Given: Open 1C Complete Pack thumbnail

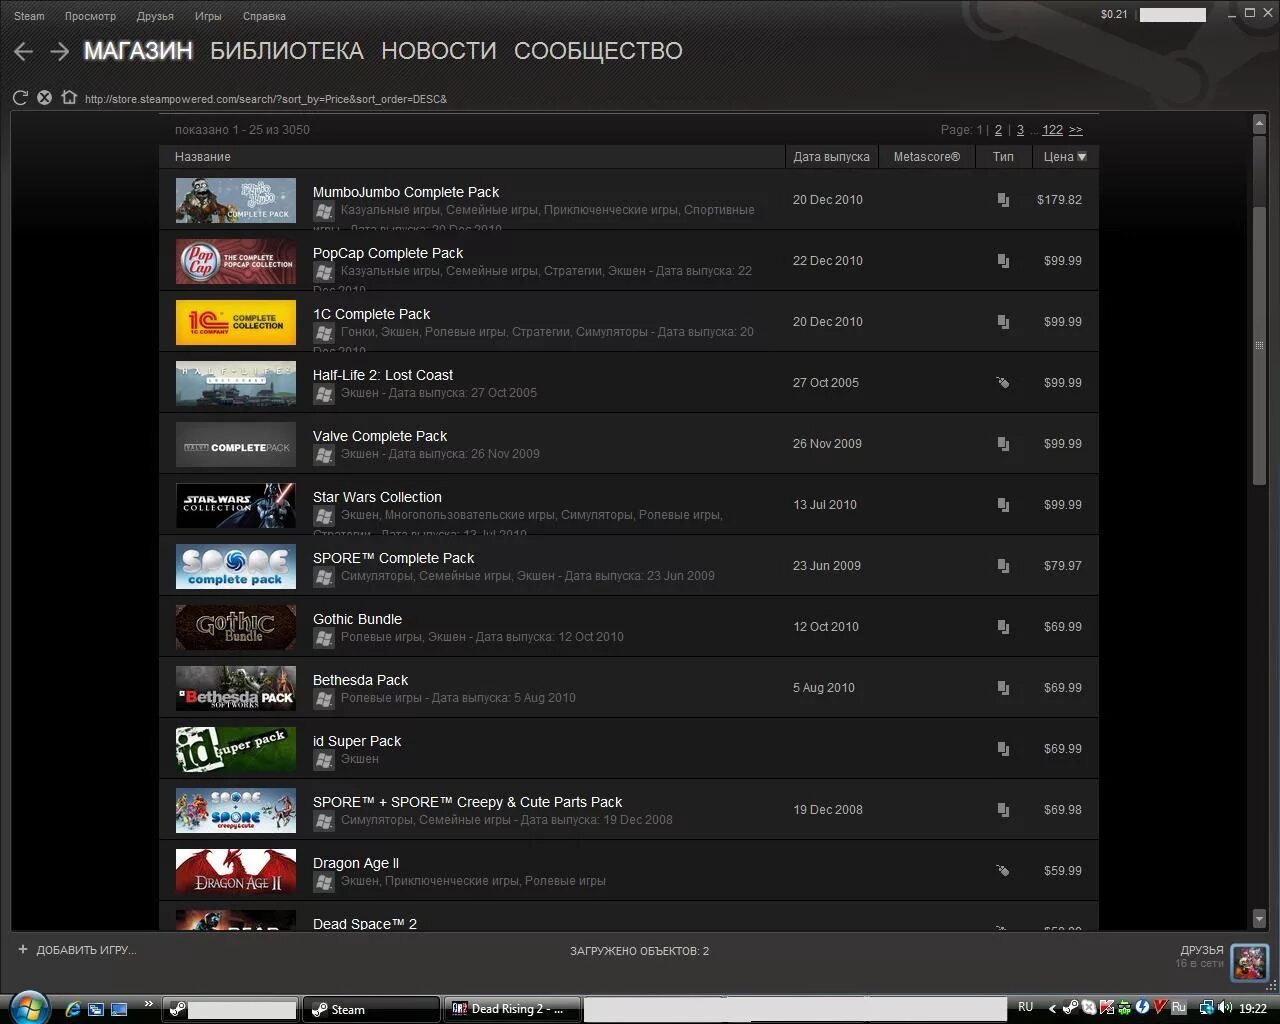Looking at the screenshot, I should 236,322.
